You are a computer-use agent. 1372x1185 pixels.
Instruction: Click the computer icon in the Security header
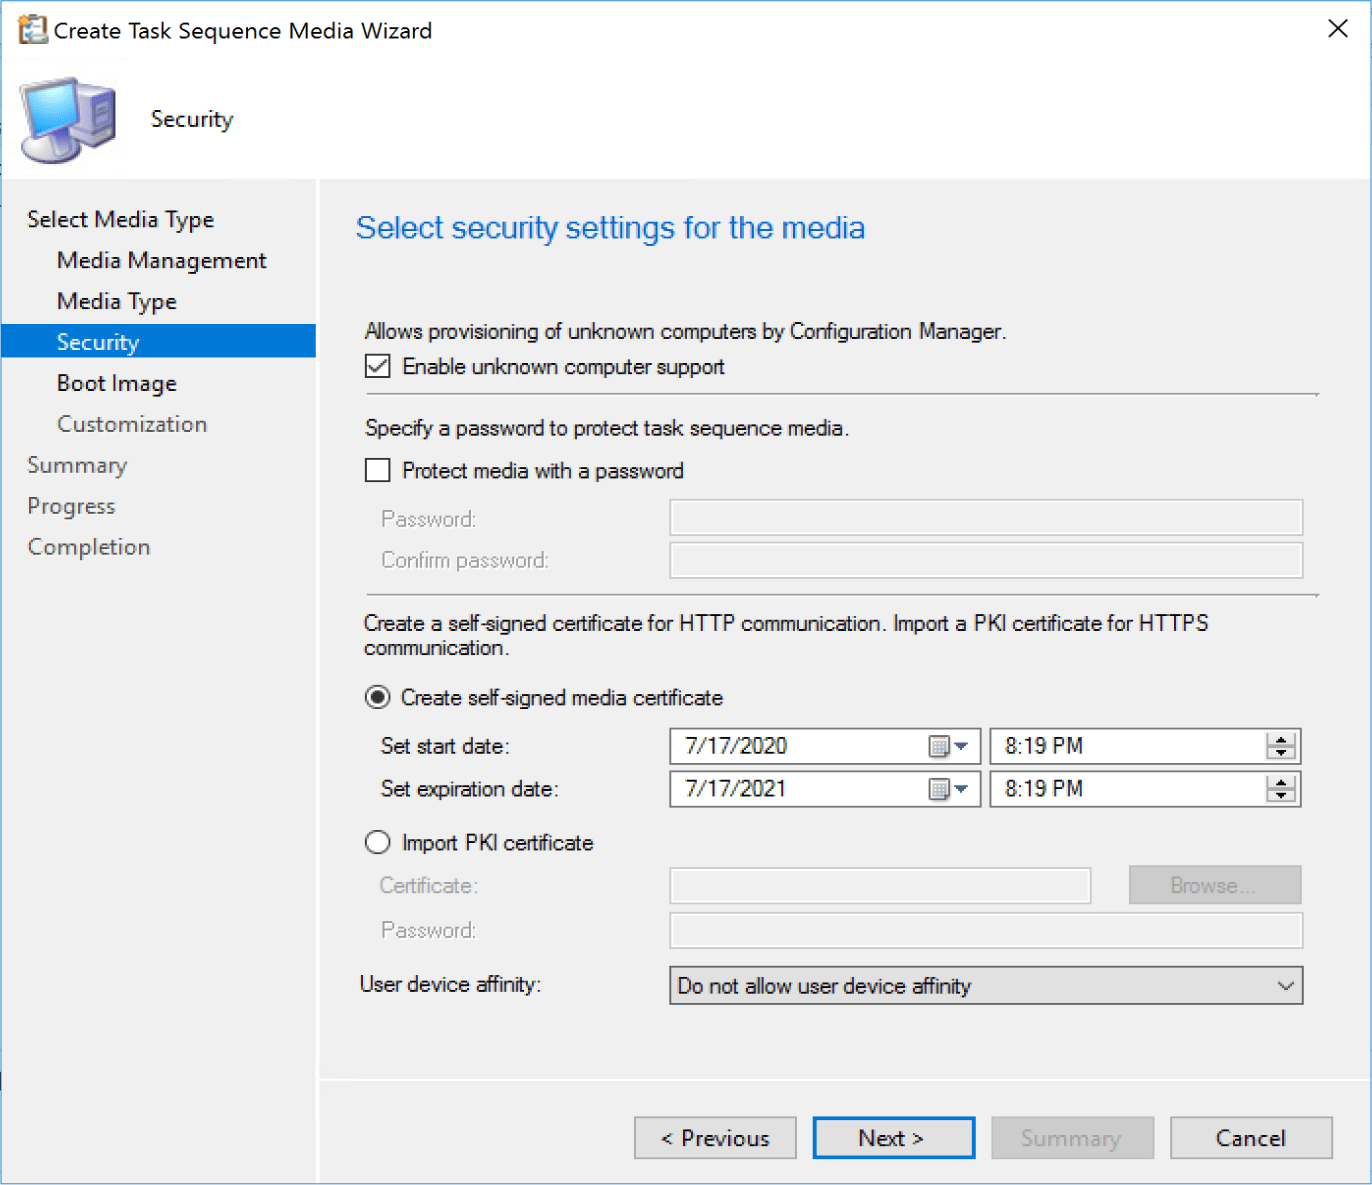pyautogui.click(x=66, y=115)
